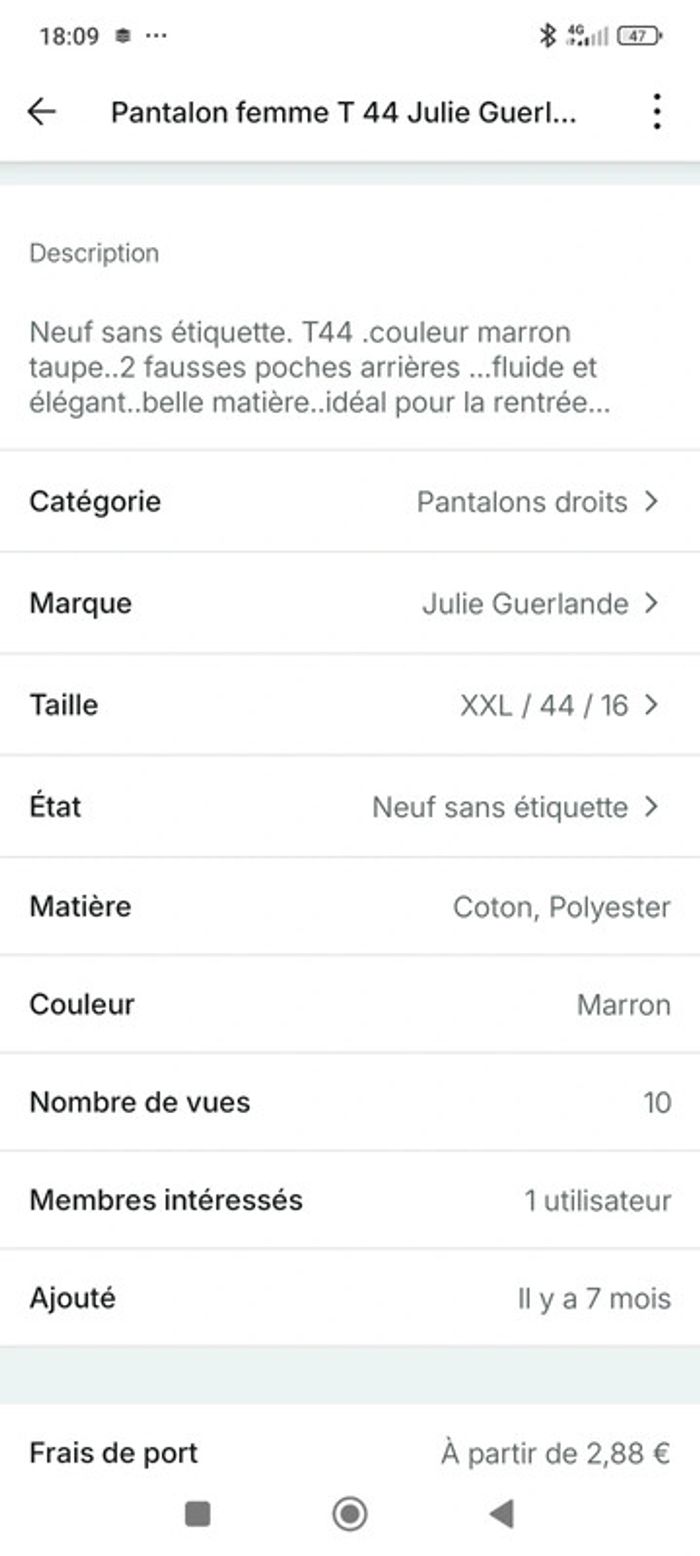700x1556 pixels.
Task: Tap the Android recent apps square
Action: tap(198, 1515)
